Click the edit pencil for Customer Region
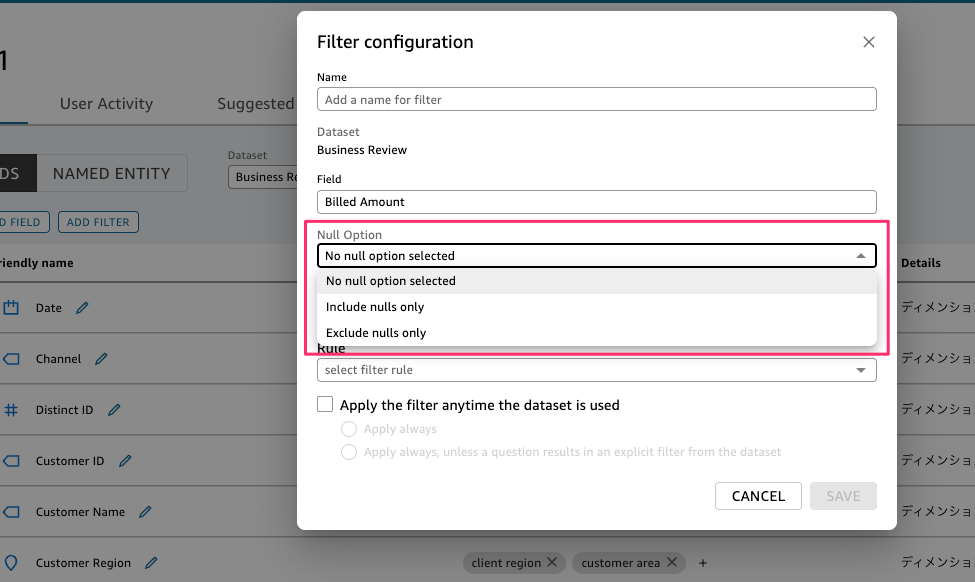Image resolution: width=975 pixels, height=582 pixels. tap(151, 563)
